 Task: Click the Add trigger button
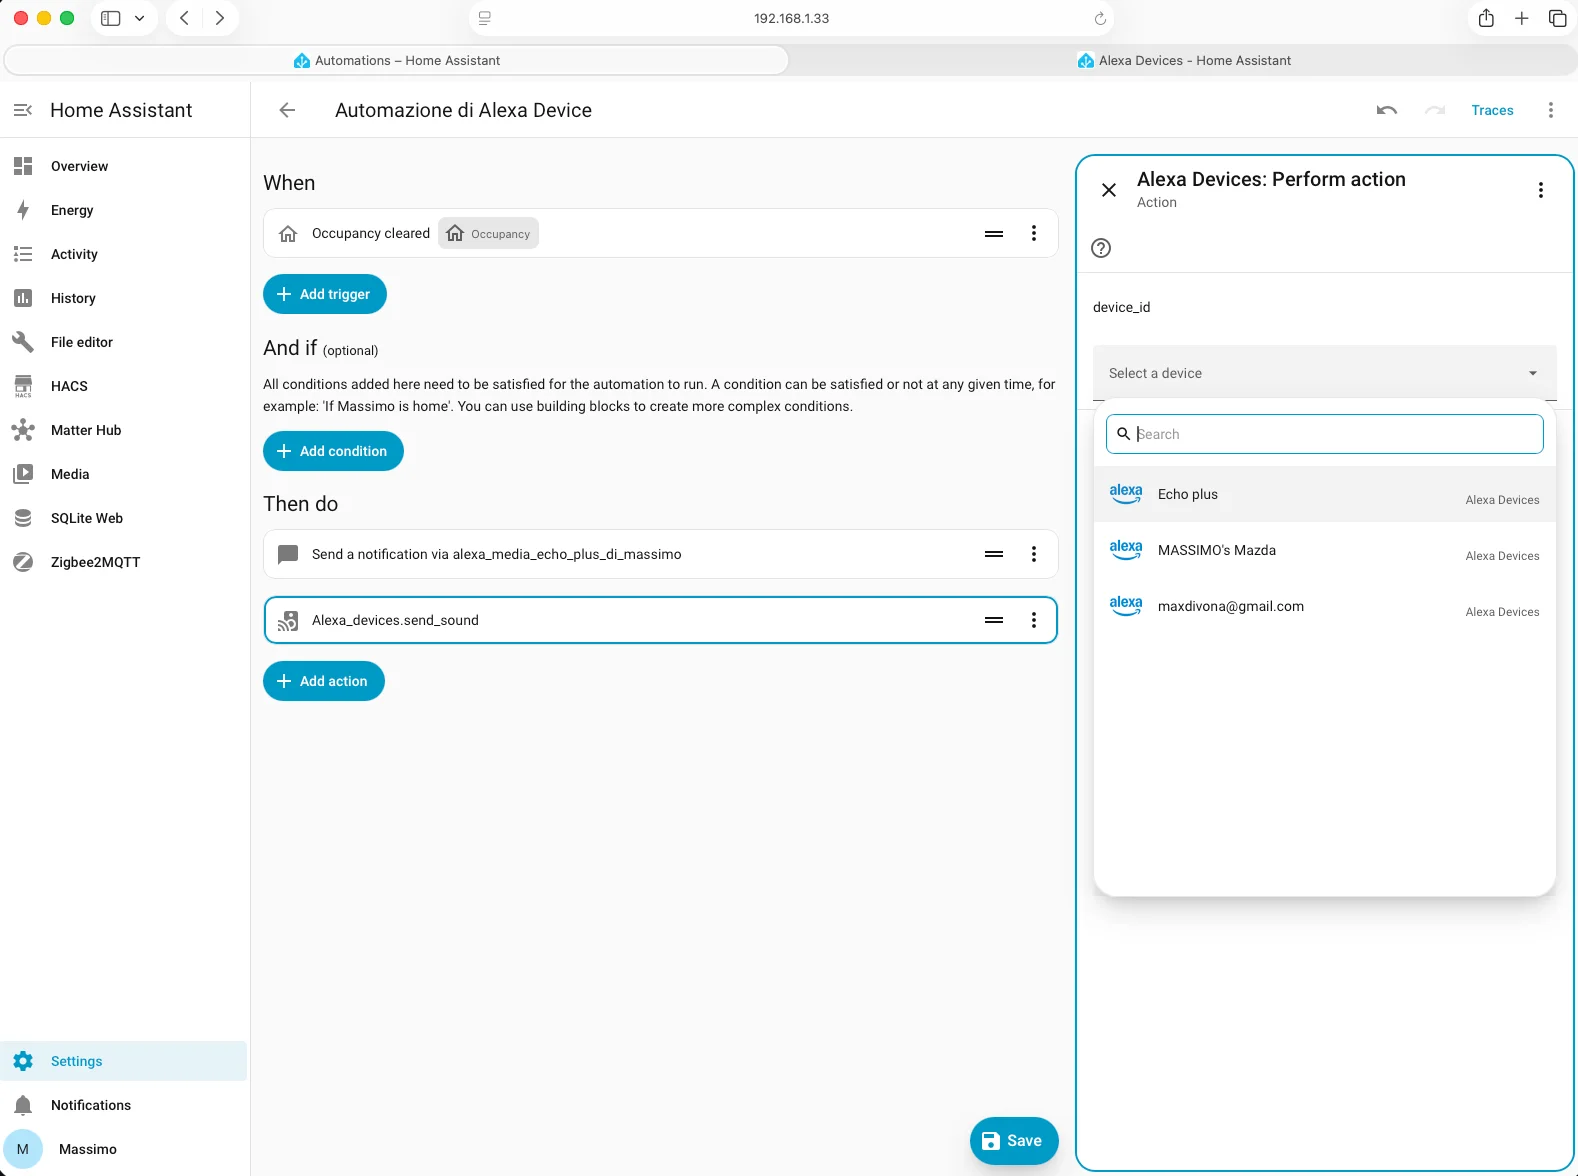click(x=325, y=294)
